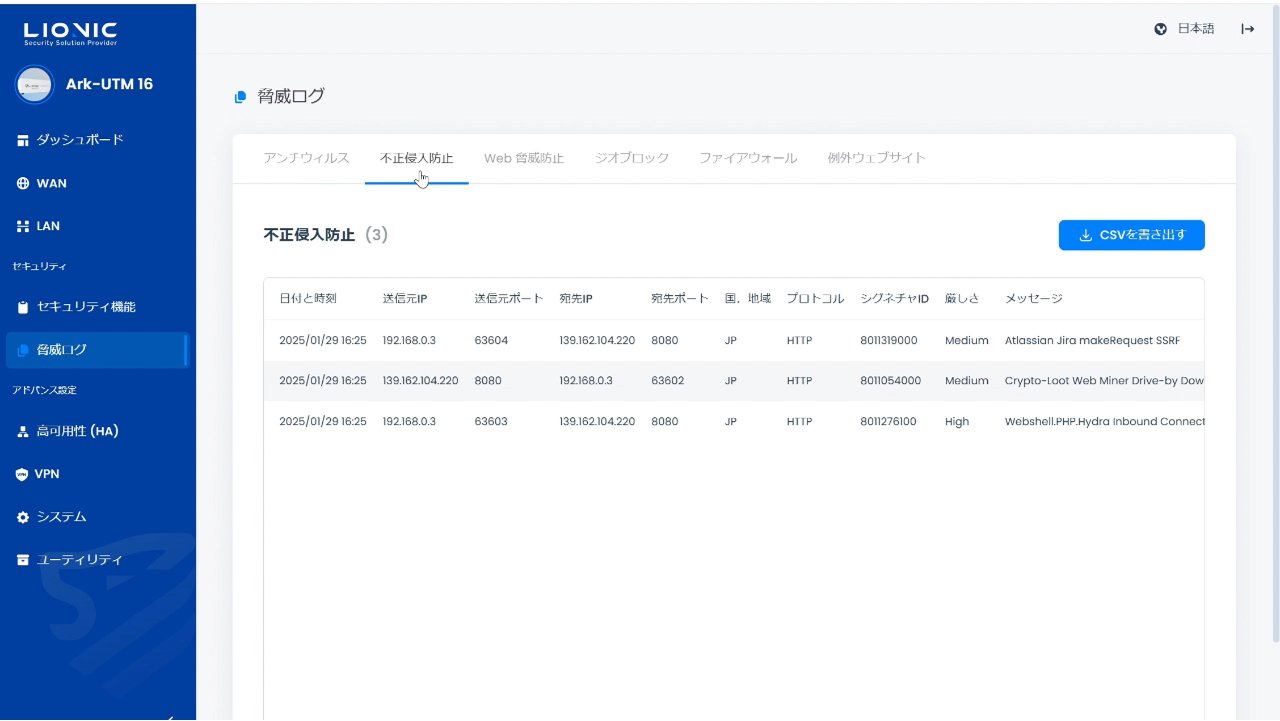
Task: Click the High Availability (HA) icon
Action: [23, 432]
